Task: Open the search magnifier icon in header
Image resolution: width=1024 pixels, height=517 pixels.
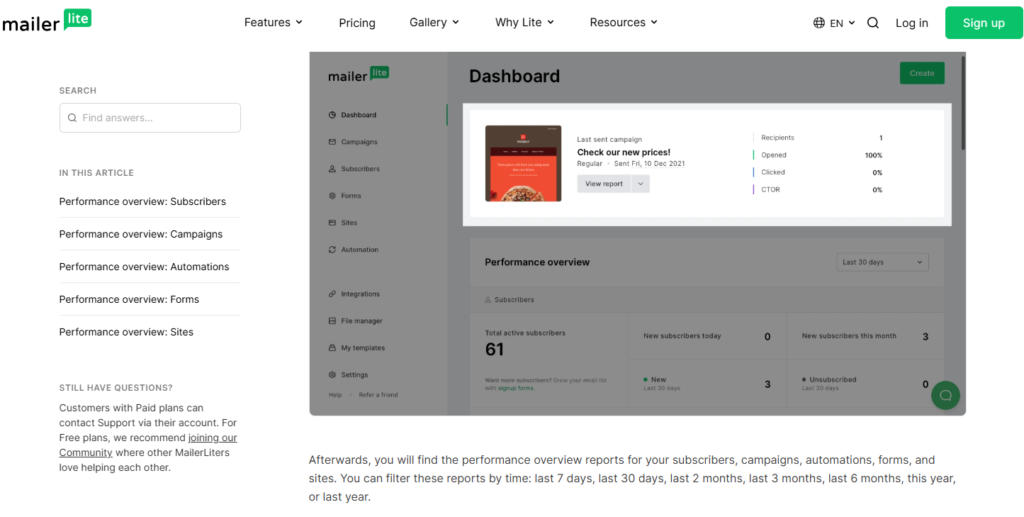Action: [872, 23]
